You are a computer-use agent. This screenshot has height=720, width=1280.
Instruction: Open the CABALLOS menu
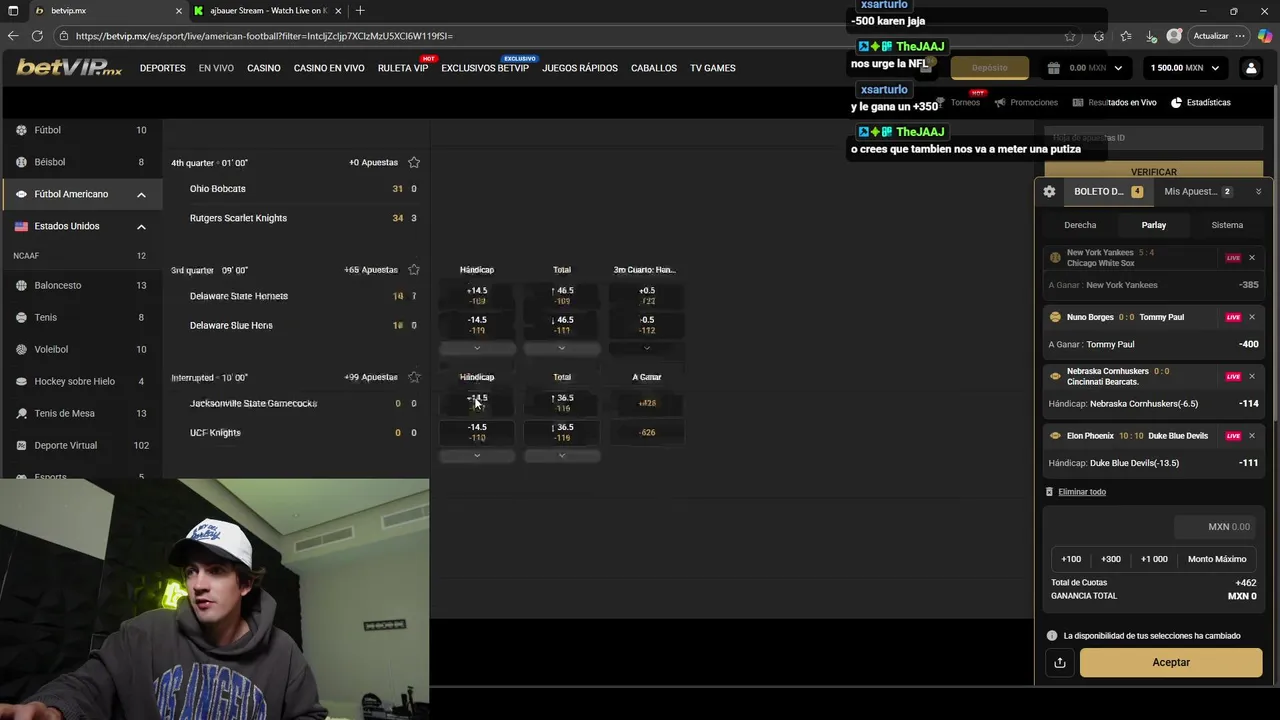pos(654,68)
